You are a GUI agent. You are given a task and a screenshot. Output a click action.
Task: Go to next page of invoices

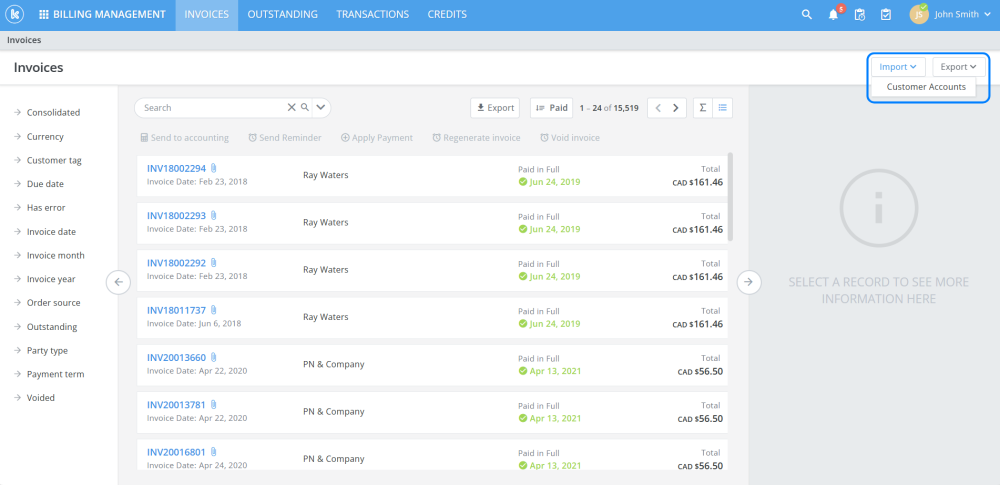click(676, 108)
